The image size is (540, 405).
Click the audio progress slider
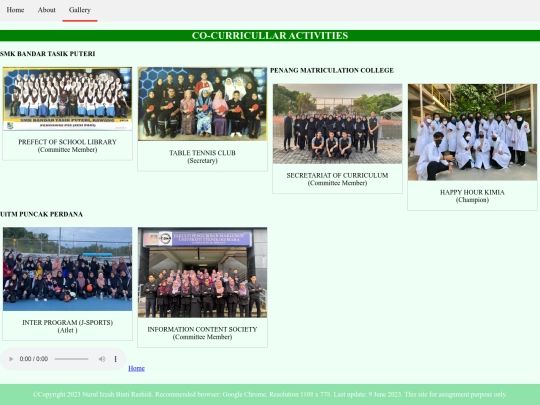[x=71, y=359]
